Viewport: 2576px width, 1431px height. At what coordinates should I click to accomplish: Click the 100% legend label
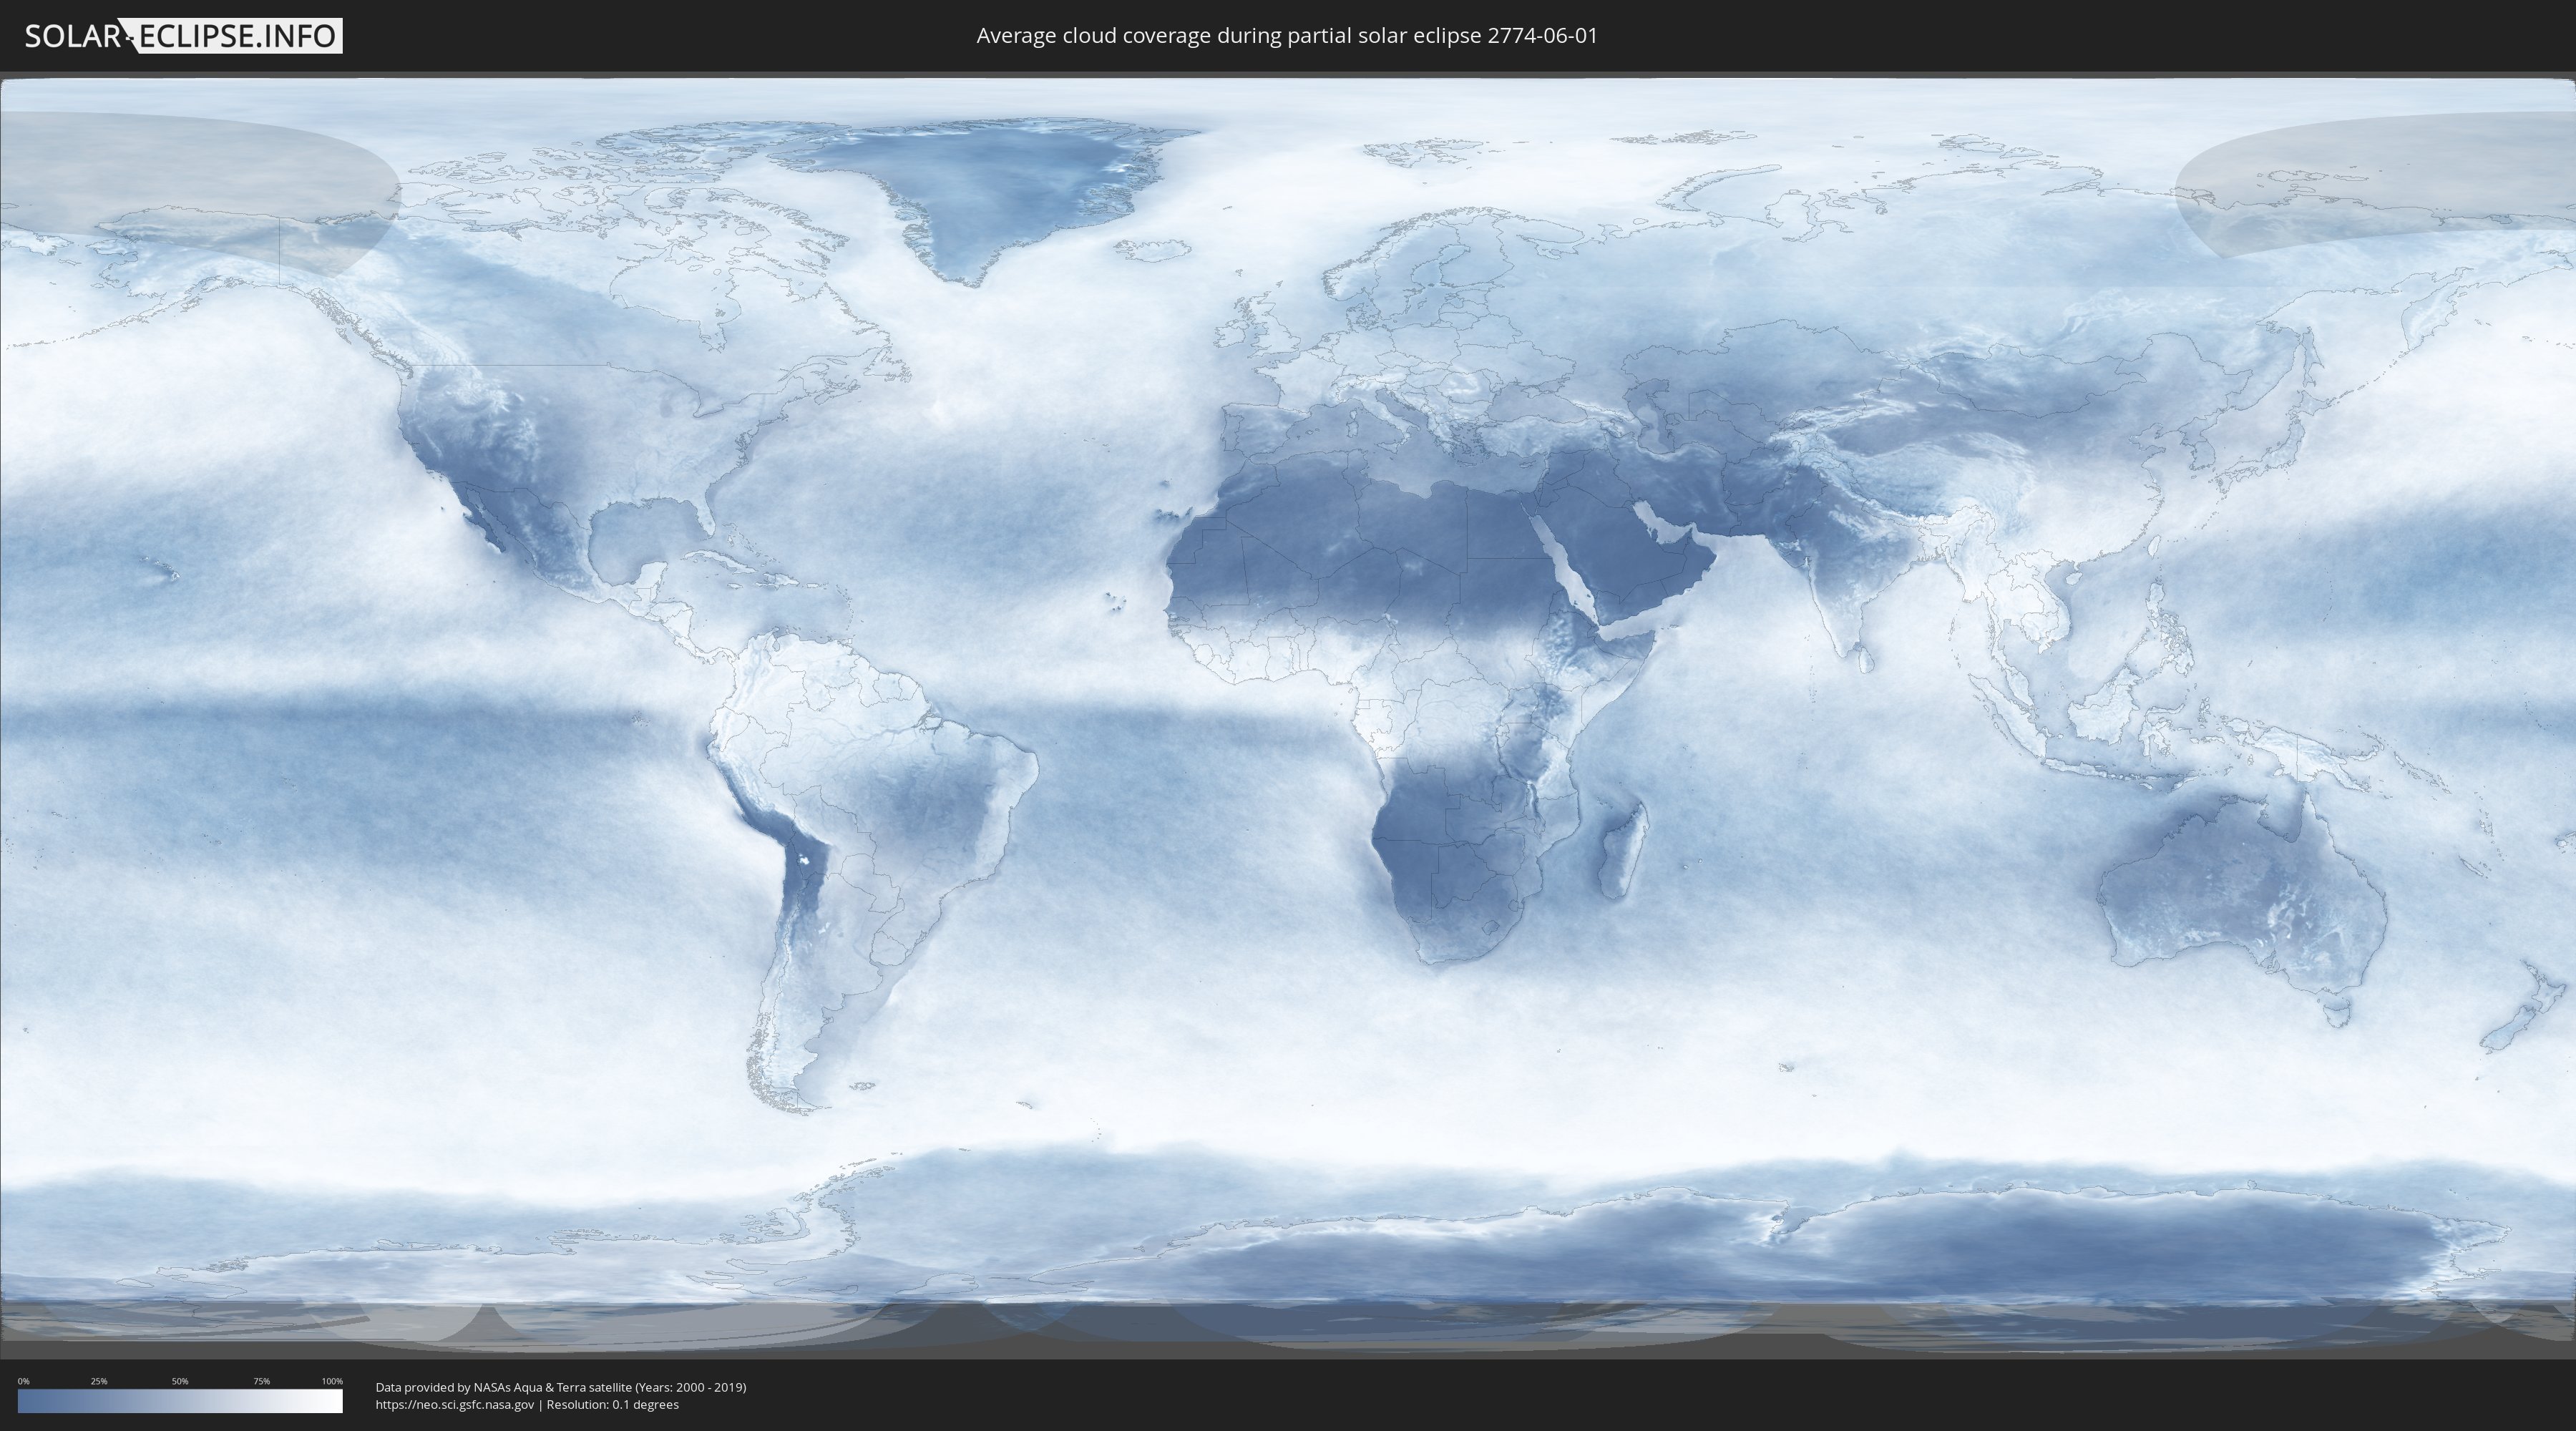[332, 1381]
